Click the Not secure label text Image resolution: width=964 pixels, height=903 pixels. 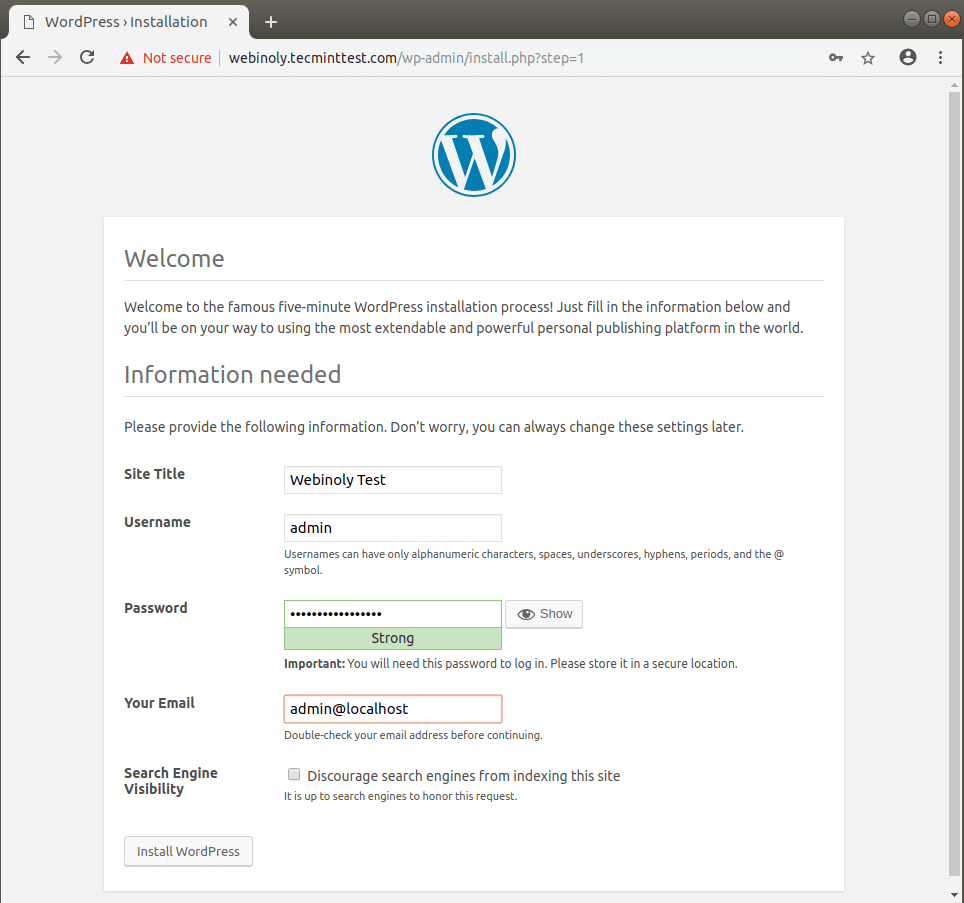(x=177, y=58)
